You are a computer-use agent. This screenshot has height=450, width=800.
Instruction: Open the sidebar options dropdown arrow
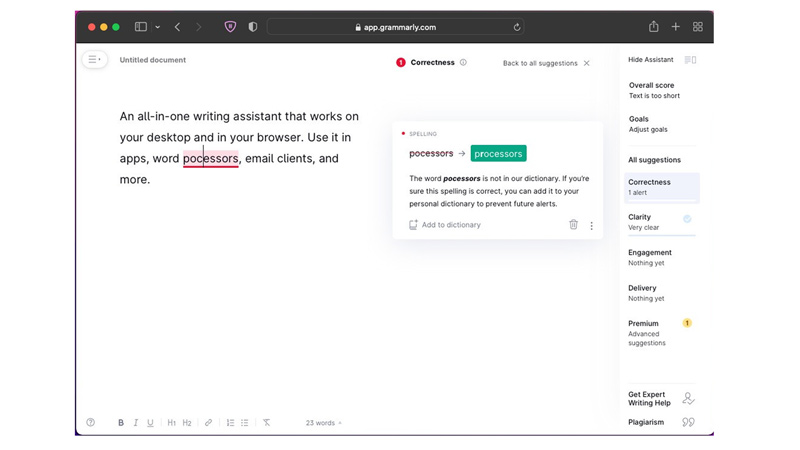(158, 27)
